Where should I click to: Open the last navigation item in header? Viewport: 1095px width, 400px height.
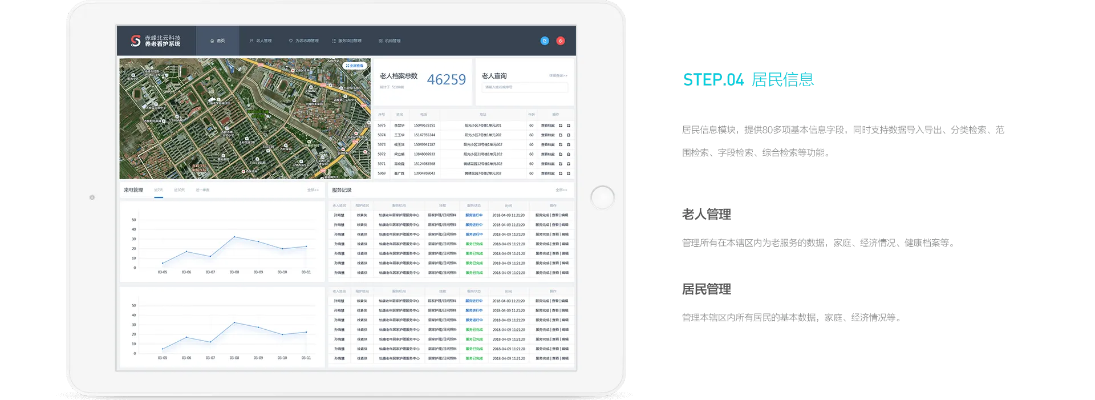coord(389,41)
